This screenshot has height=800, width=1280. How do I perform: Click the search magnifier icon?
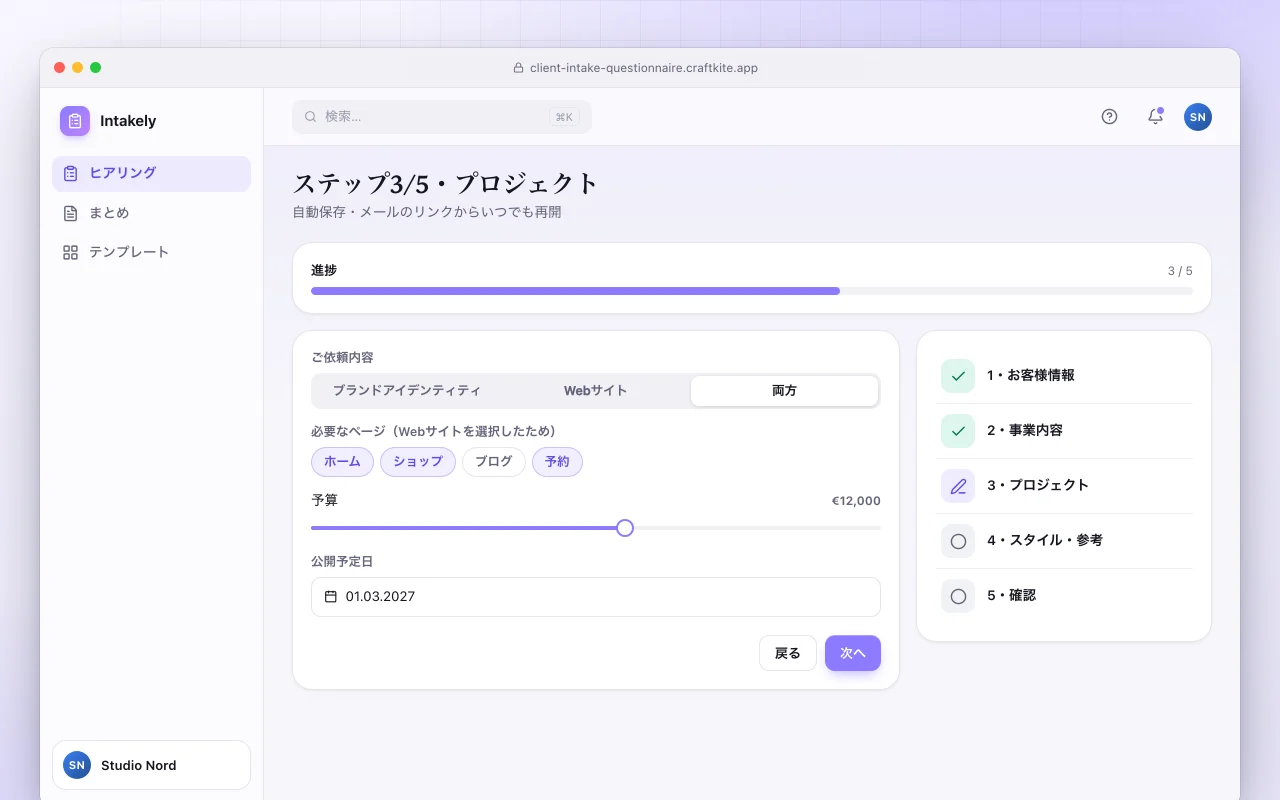coord(310,117)
